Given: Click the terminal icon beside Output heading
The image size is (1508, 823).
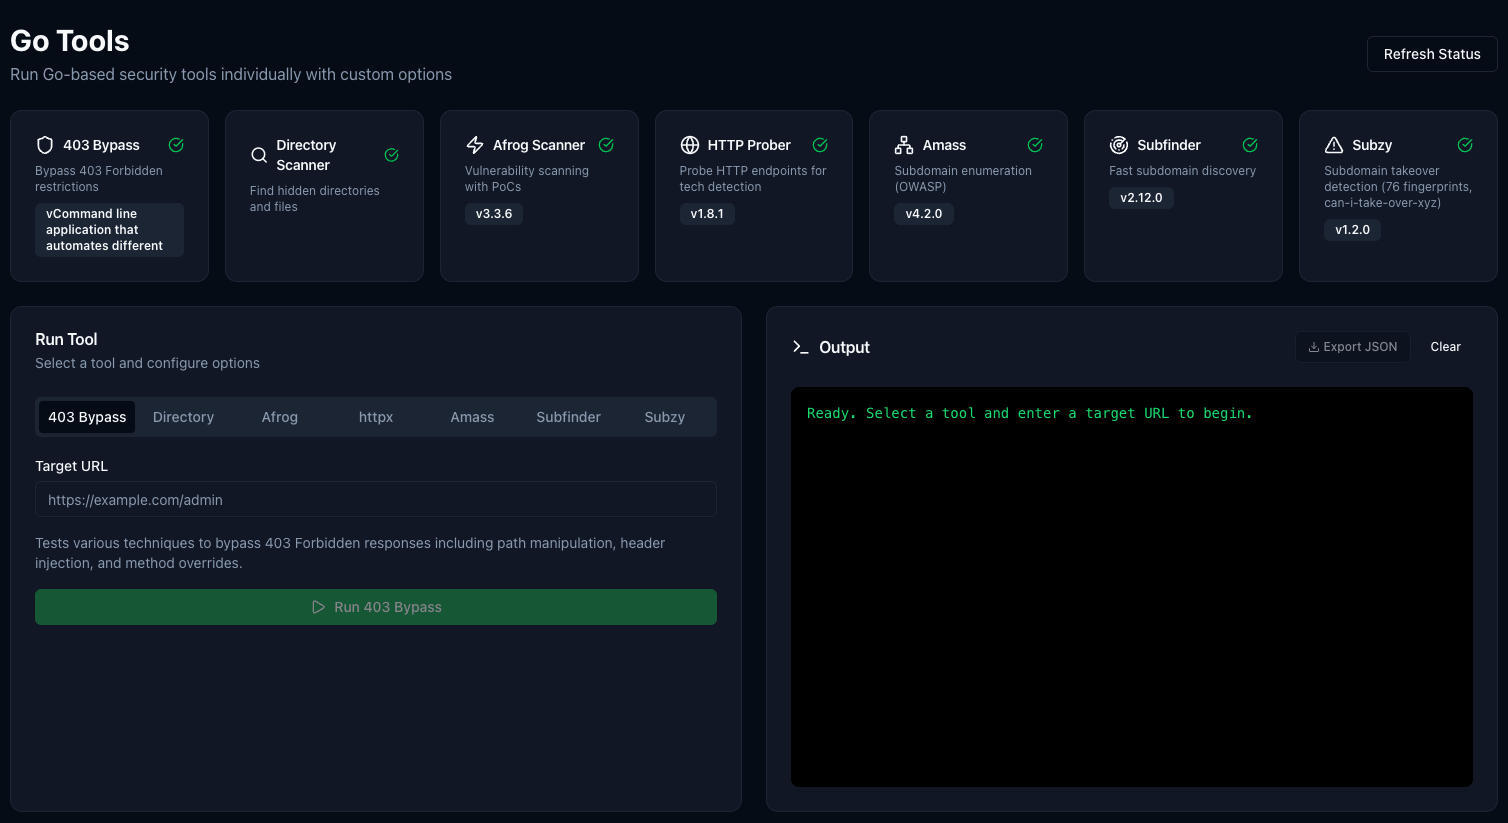Looking at the screenshot, I should 799,347.
